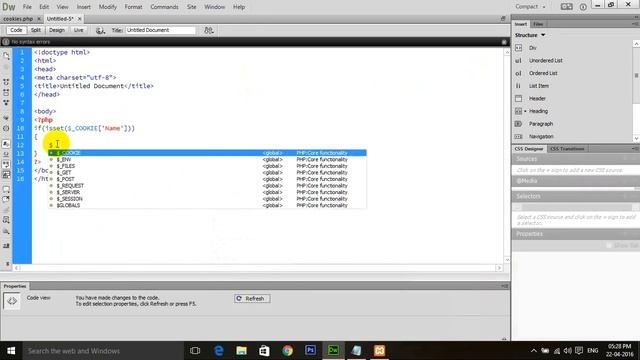Screen dimensions: 640x360
Task: Open the Properties panel options menu
Action: 504,286
